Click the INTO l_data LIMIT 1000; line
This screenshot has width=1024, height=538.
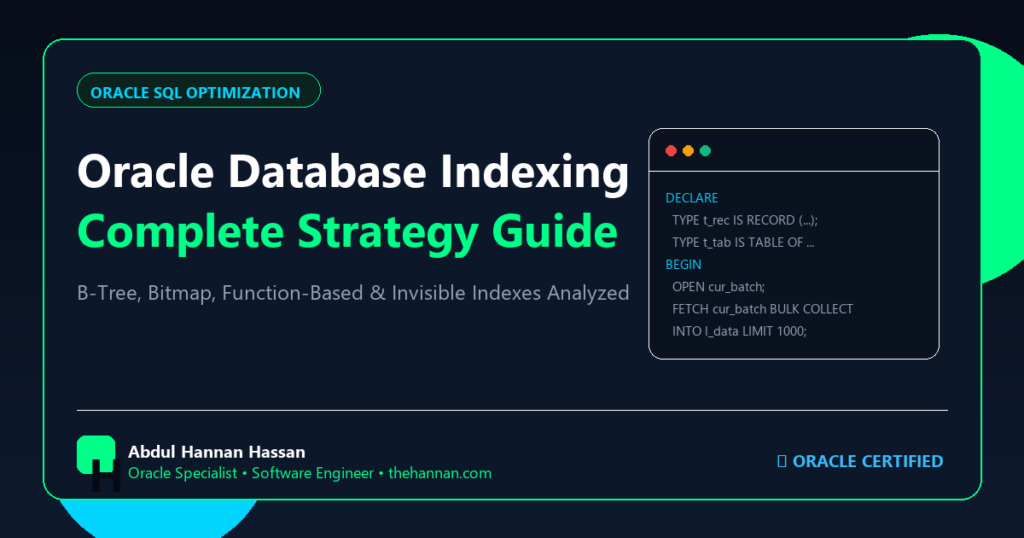click(x=739, y=331)
